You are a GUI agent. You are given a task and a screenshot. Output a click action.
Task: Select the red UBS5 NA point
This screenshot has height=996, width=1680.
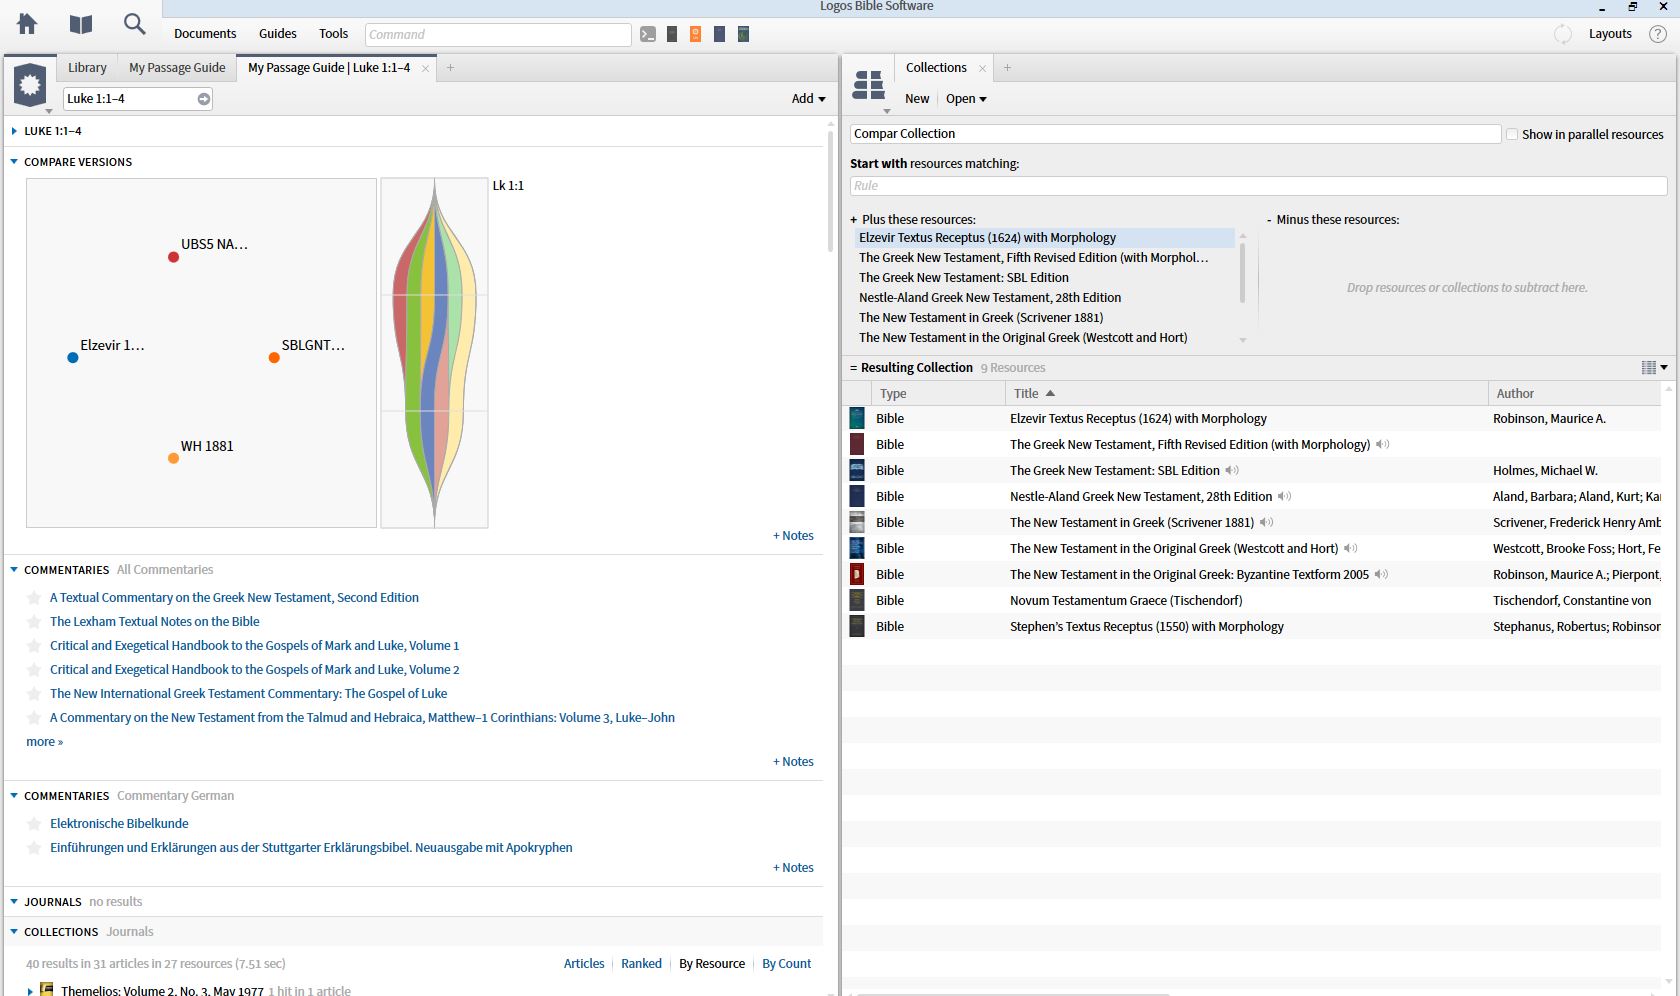[173, 257]
